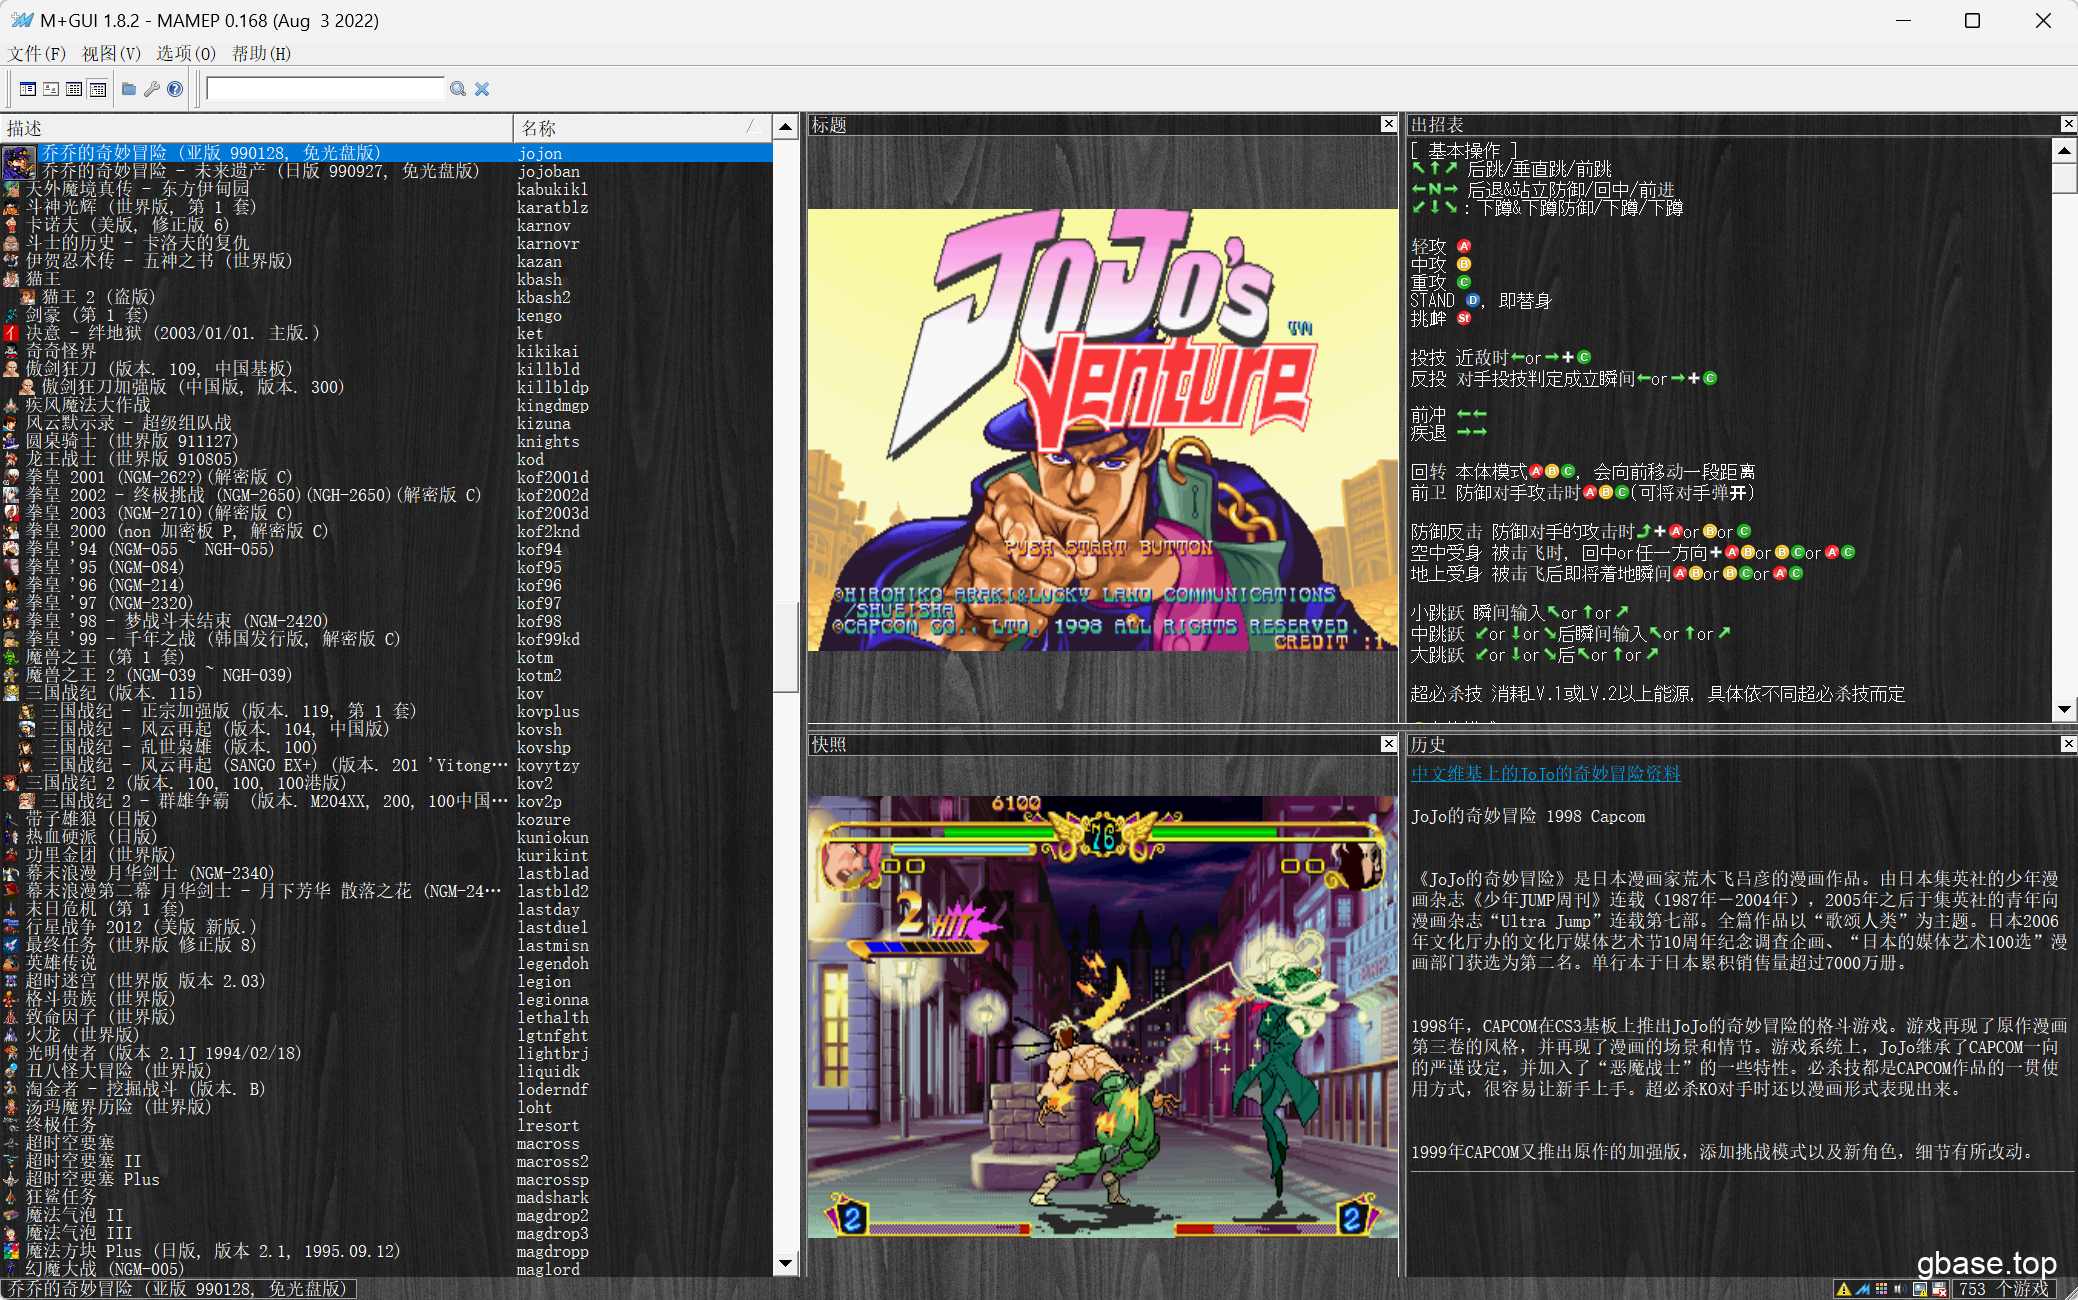The image size is (2078, 1300).
Task: Sort the list by the 描述 column header
Action: coord(257,128)
